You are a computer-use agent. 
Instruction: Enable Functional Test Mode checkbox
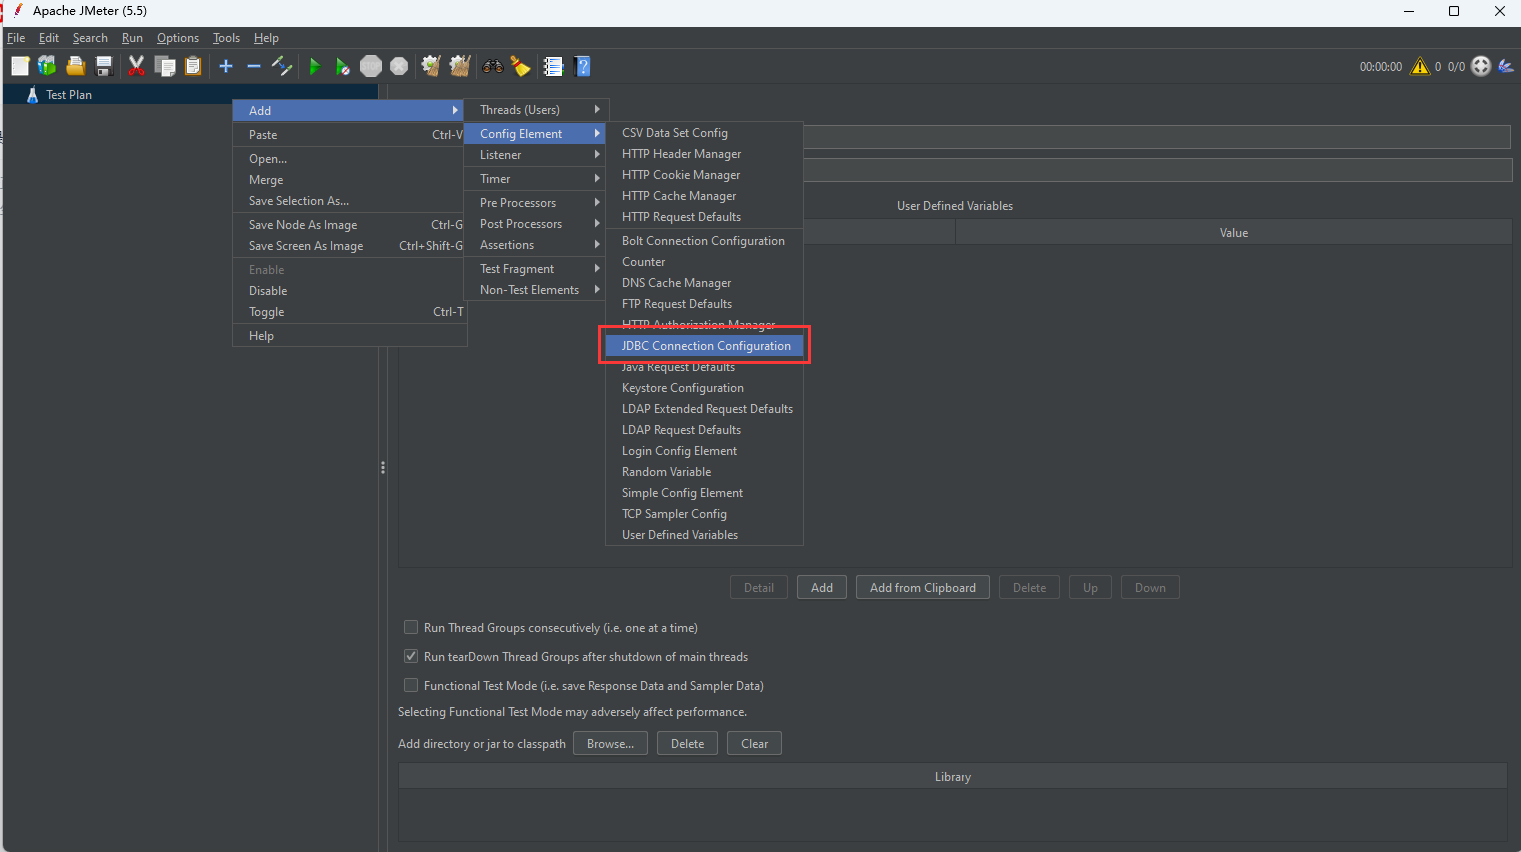[410, 685]
